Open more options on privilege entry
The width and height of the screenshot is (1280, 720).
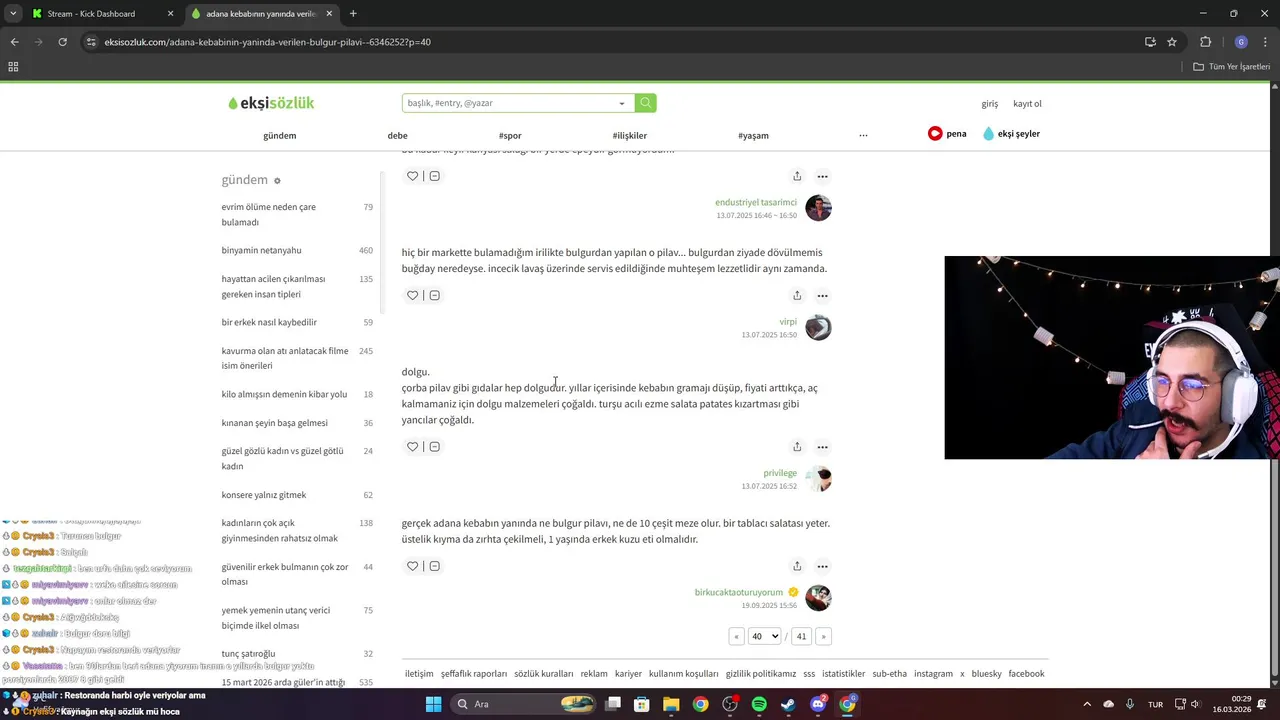pyautogui.click(x=822, y=447)
